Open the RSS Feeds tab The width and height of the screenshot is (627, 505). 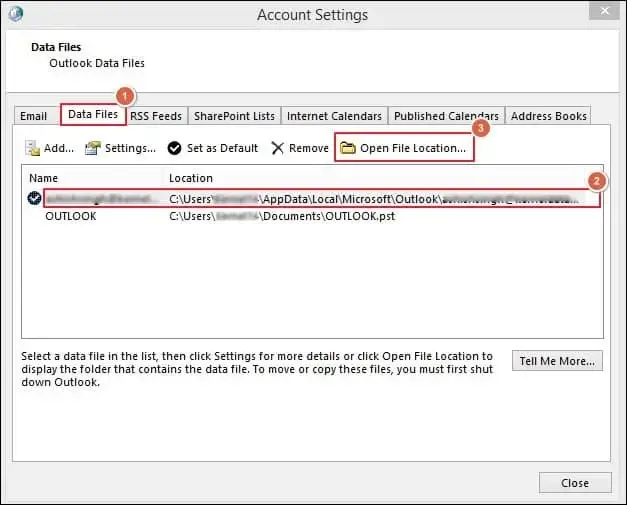click(x=156, y=116)
